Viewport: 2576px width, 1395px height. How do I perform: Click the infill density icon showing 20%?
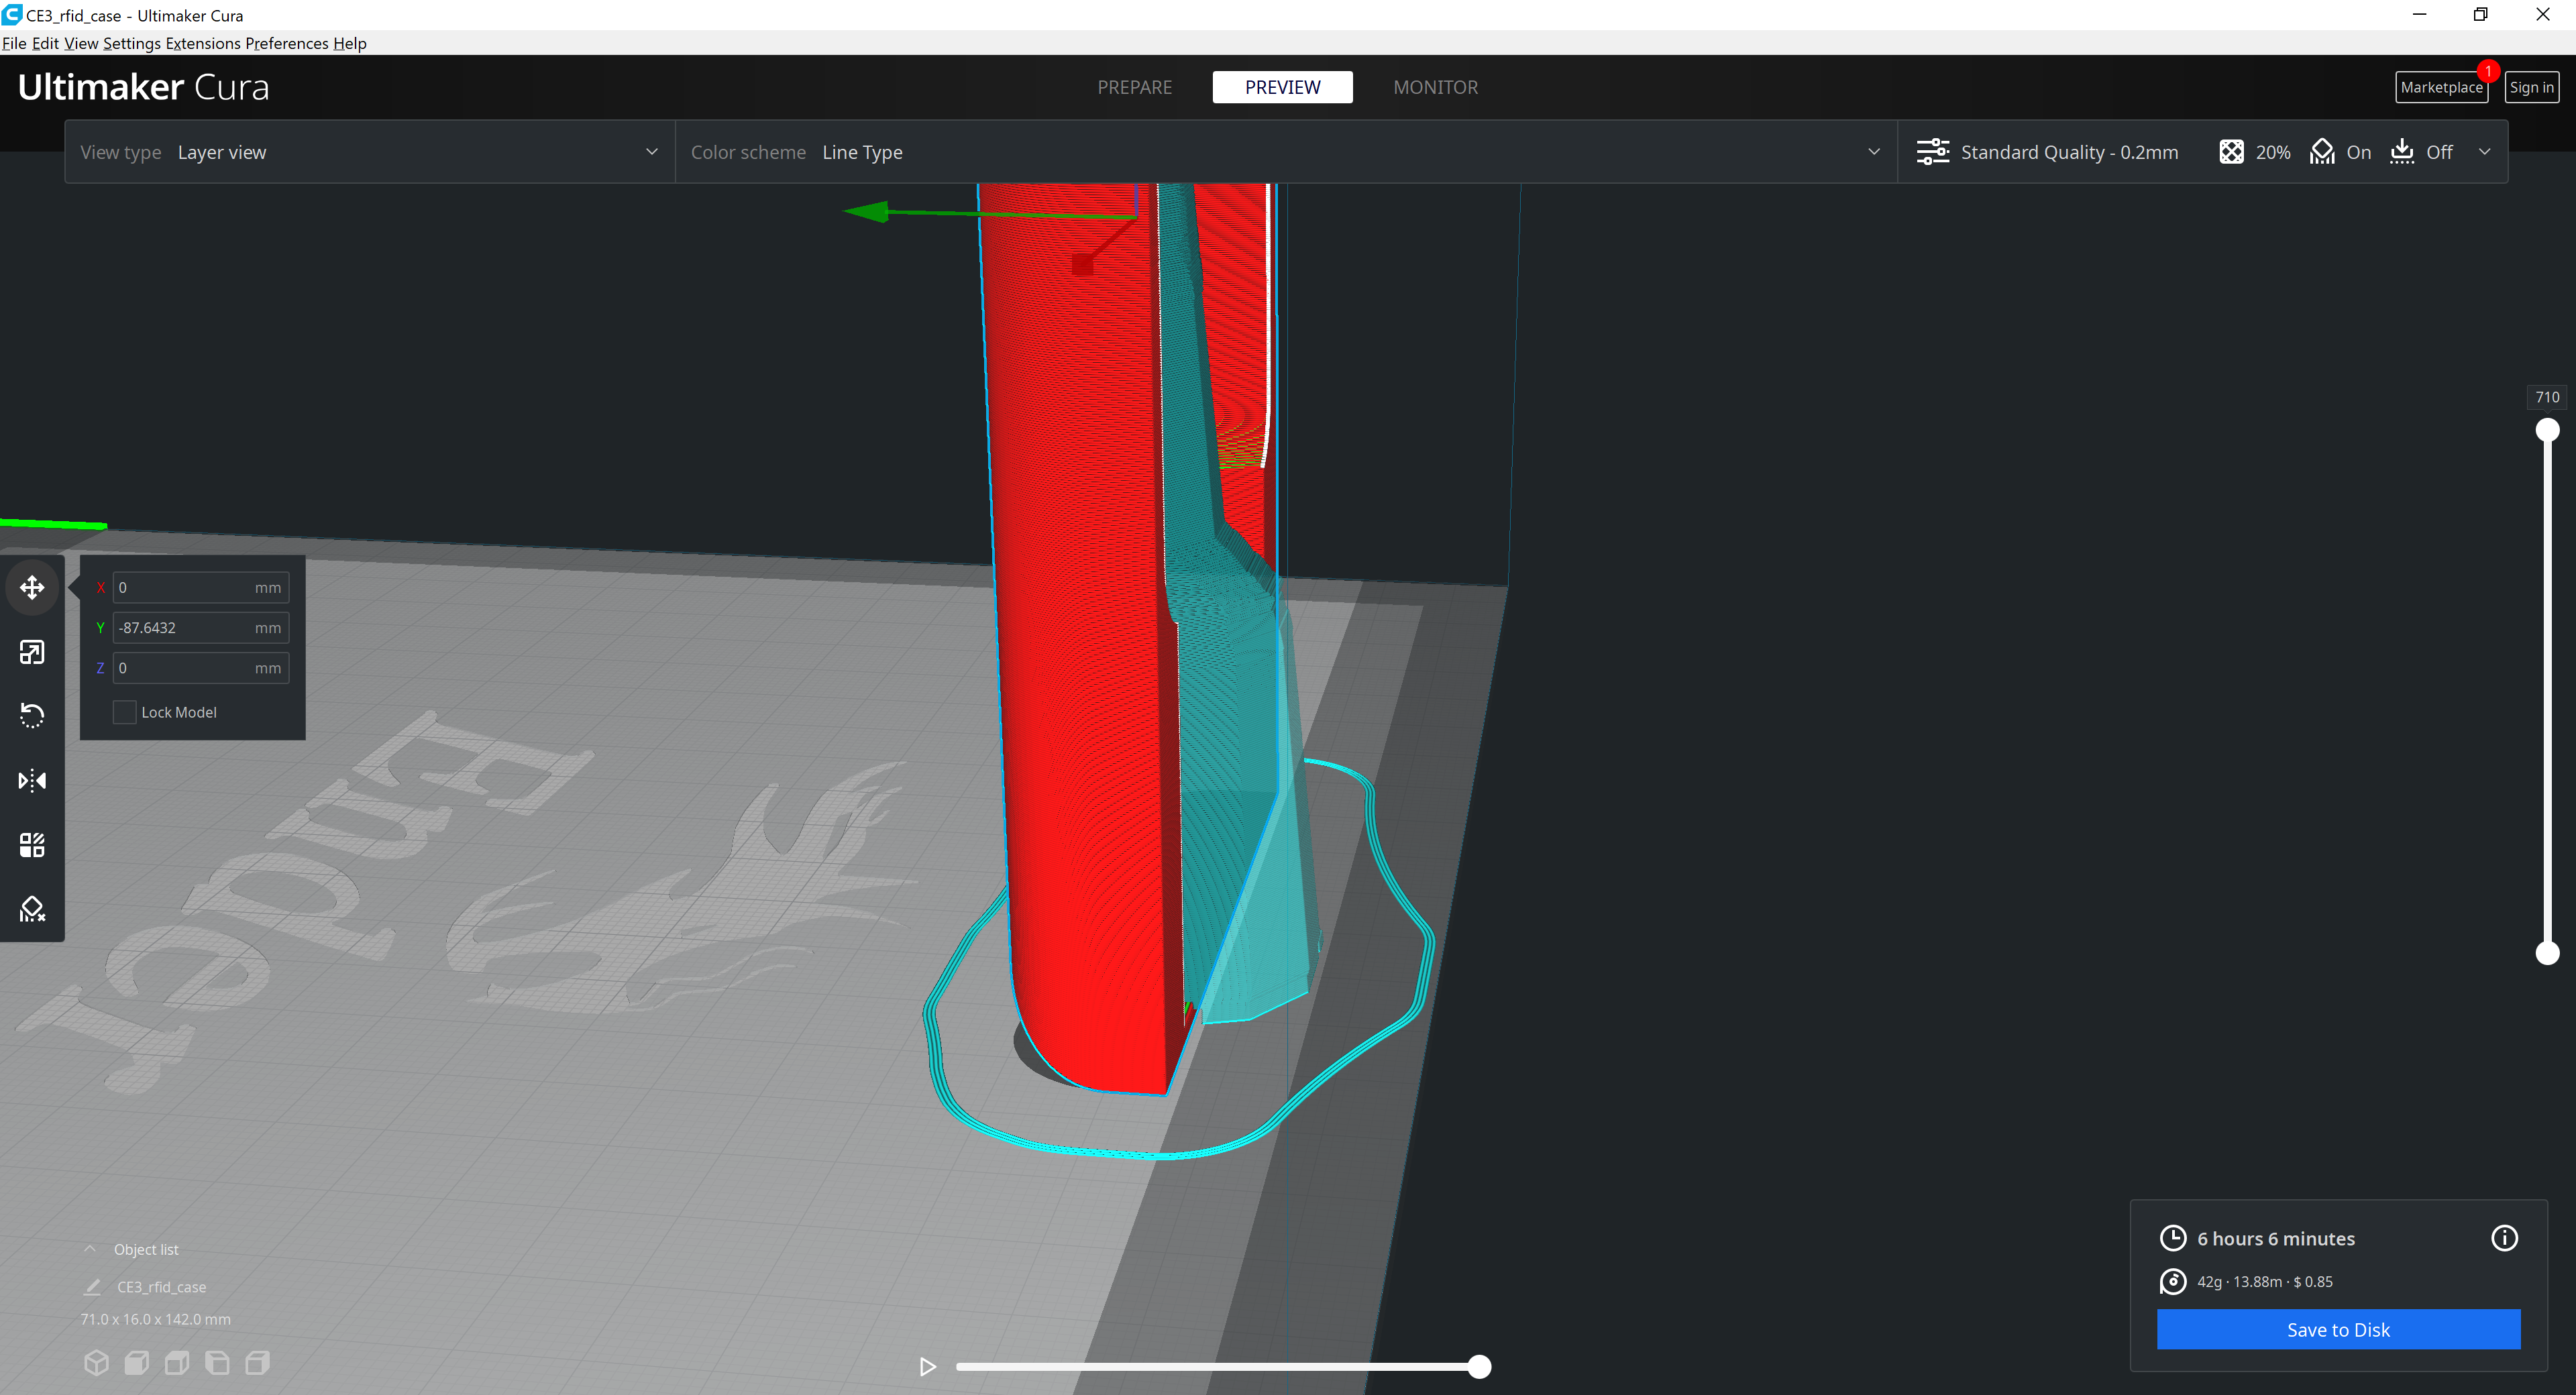coord(2231,151)
